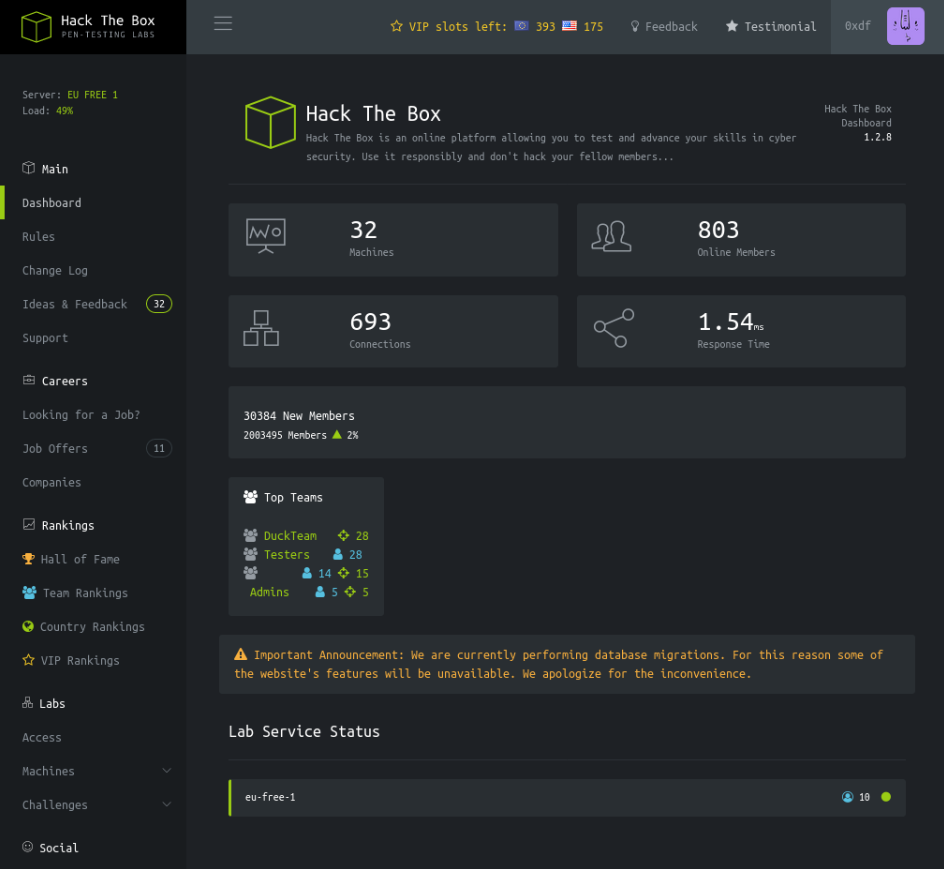This screenshot has height=869, width=944.
Task: Click the Testimonial link in header
Action: coord(780,26)
